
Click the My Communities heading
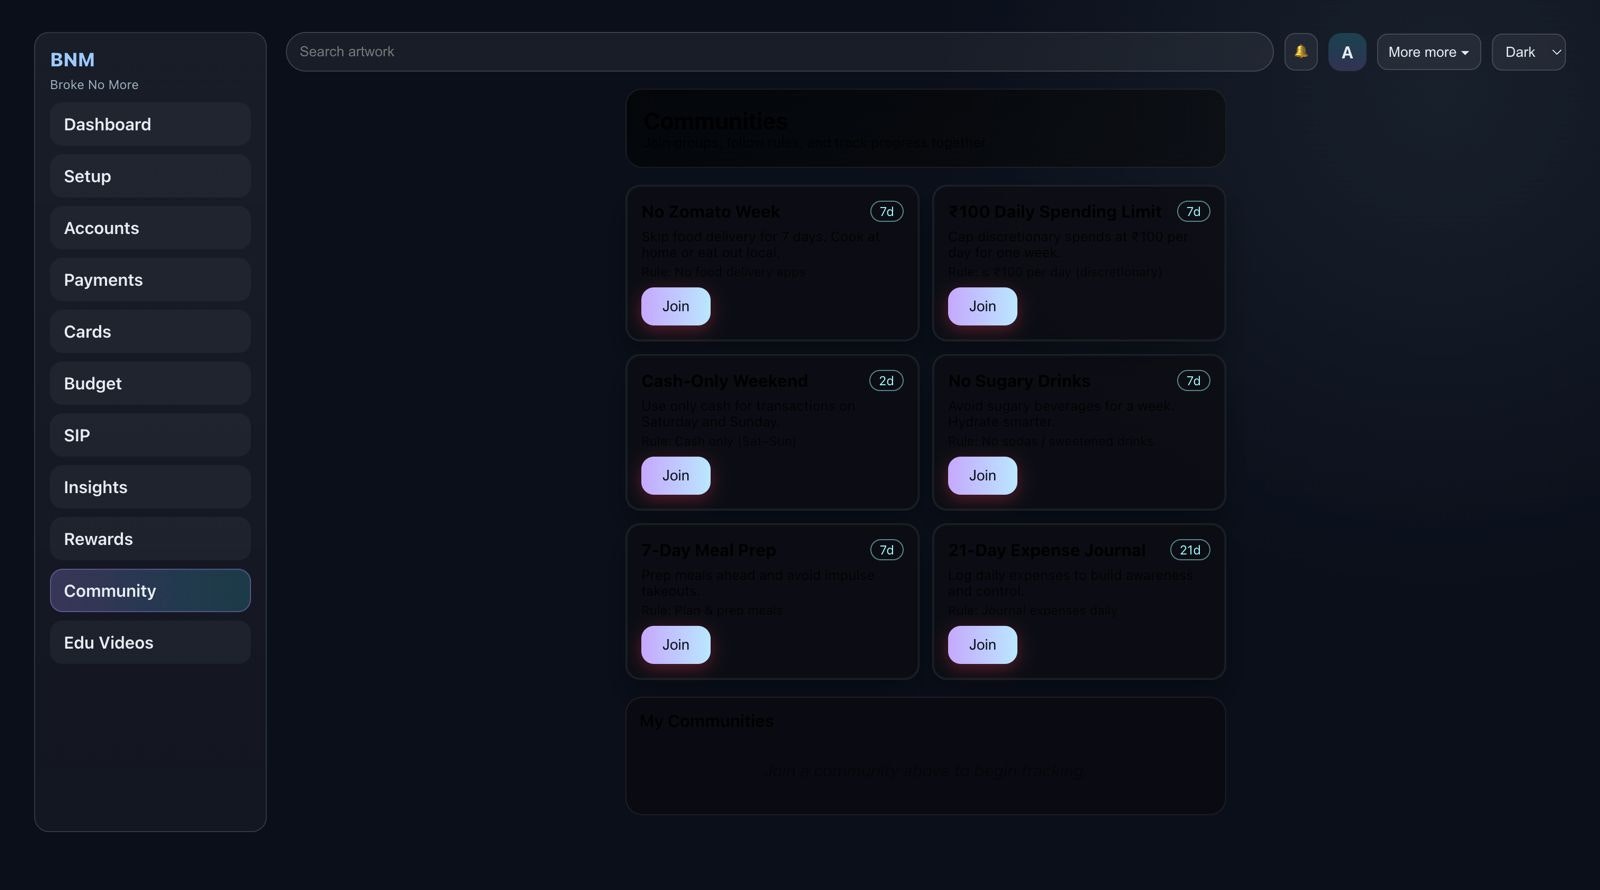tap(706, 721)
